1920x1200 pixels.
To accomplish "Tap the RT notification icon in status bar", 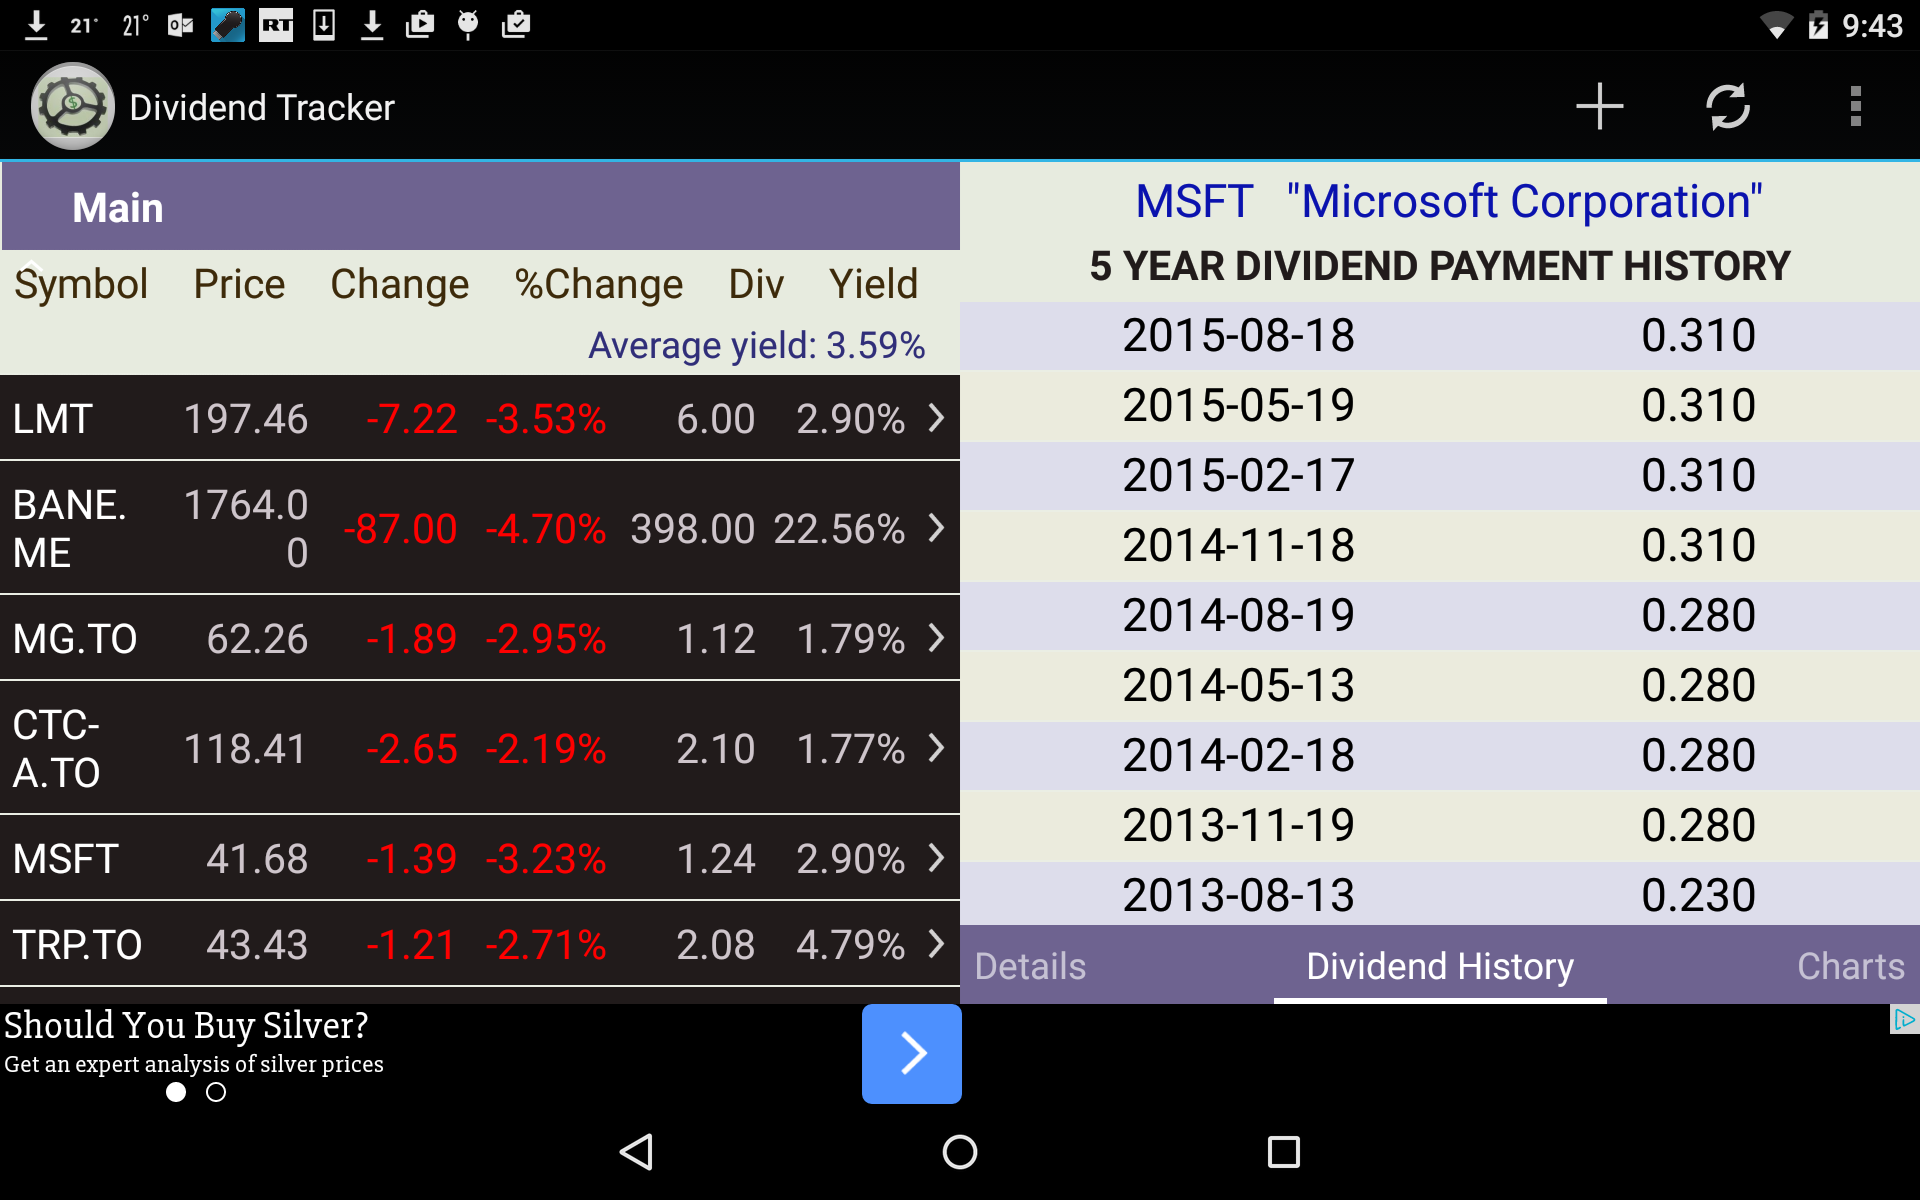I will click(x=276, y=25).
